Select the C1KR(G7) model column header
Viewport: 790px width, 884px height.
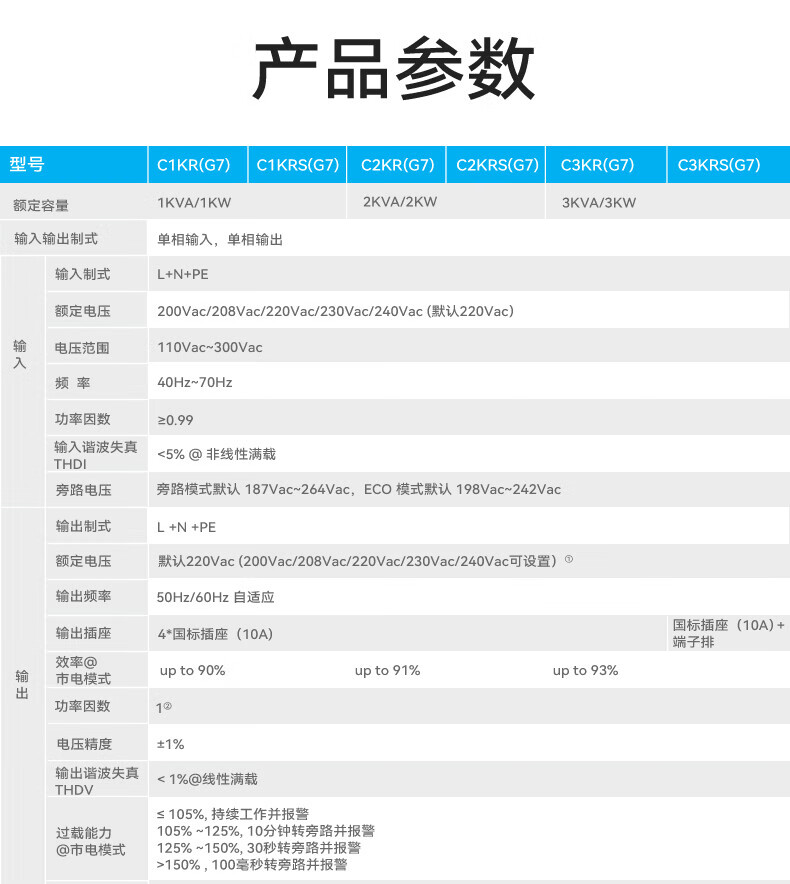pyautogui.click(x=195, y=166)
